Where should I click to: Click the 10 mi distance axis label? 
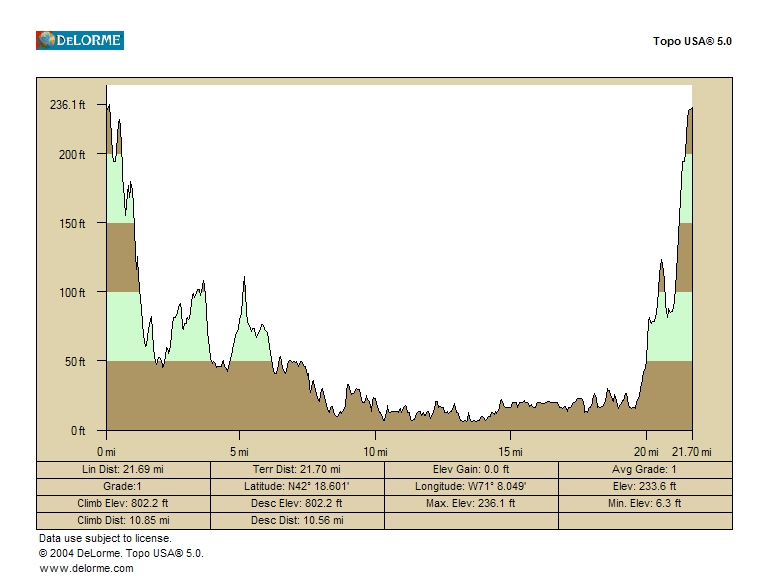(x=375, y=452)
